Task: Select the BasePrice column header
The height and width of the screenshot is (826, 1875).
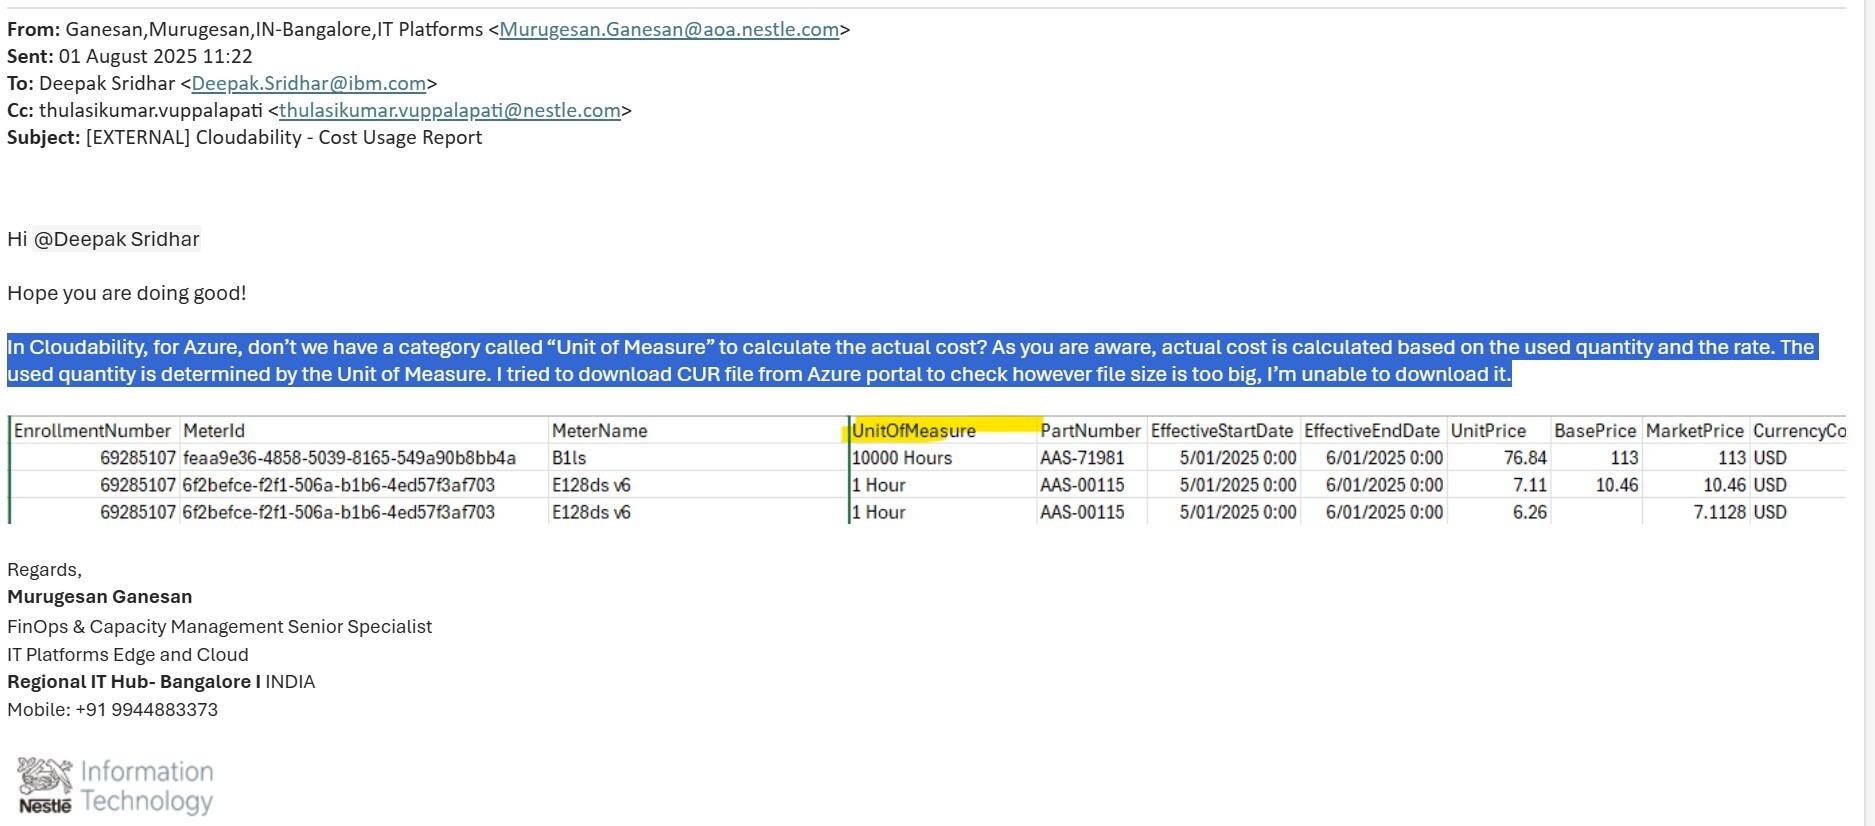Action: pos(1595,431)
